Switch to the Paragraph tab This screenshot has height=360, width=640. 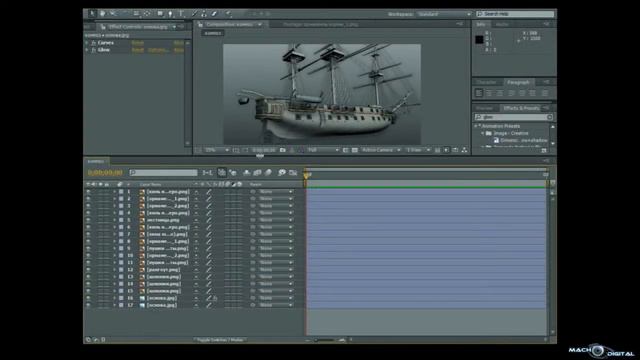(518, 82)
